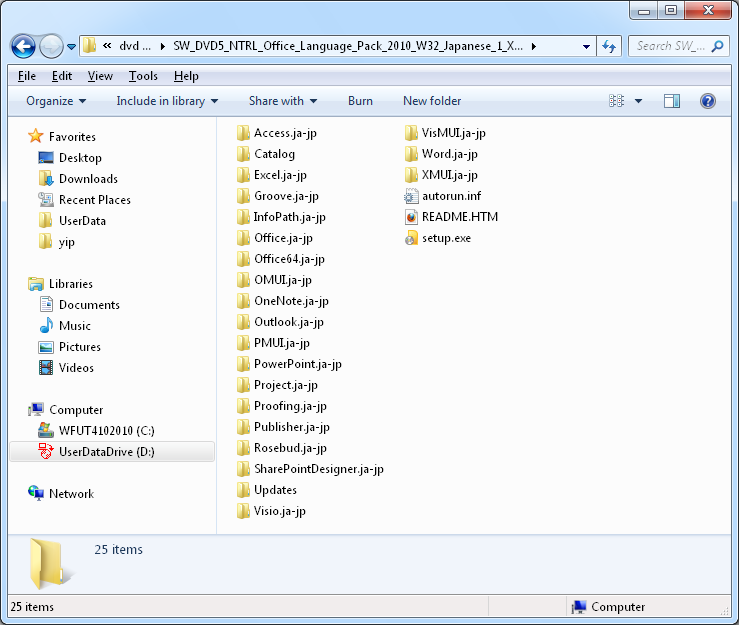This screenshot has height=625, width=739.
Task: Select the setup.exe file icon
Action: 411,238
